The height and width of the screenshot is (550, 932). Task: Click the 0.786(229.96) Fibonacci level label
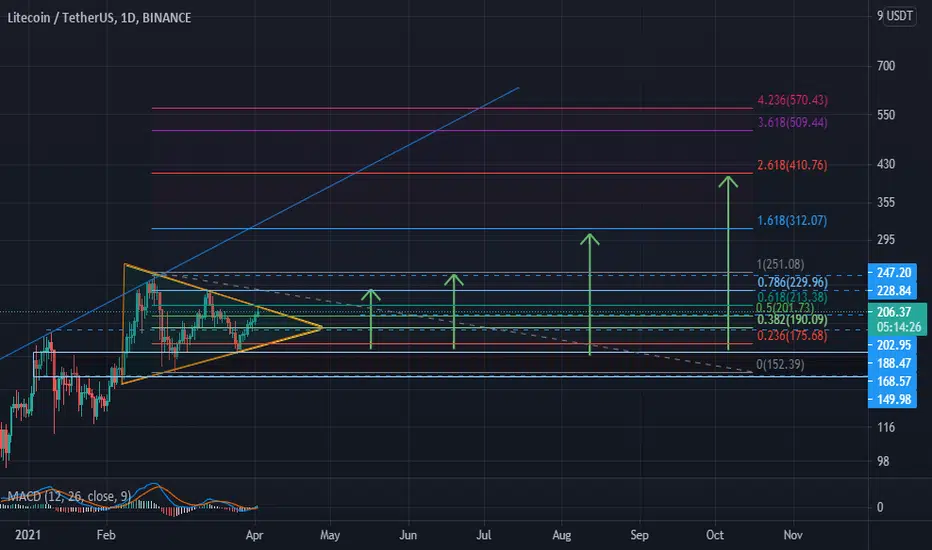[792, 282]
